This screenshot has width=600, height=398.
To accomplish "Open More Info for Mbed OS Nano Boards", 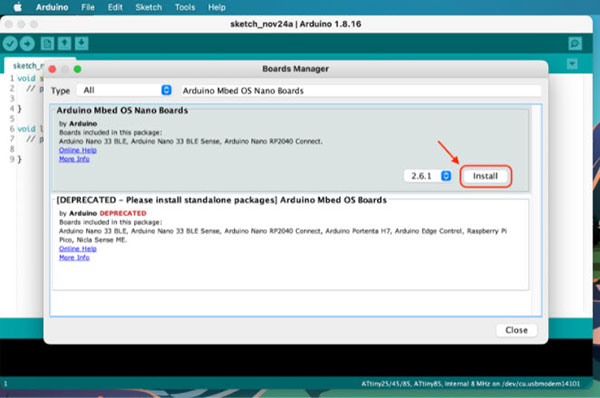I will tap(74, 159).
